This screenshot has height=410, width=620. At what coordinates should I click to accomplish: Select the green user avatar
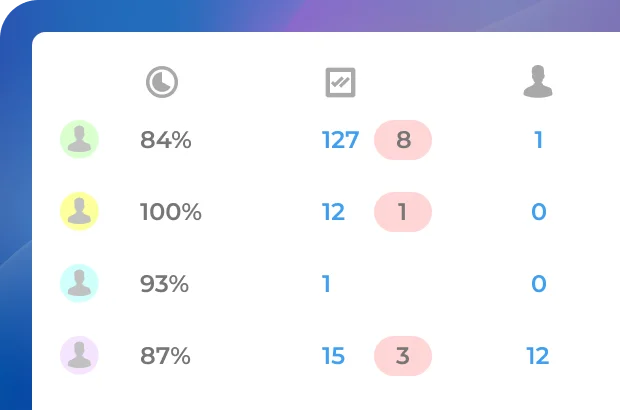(79, 140)
